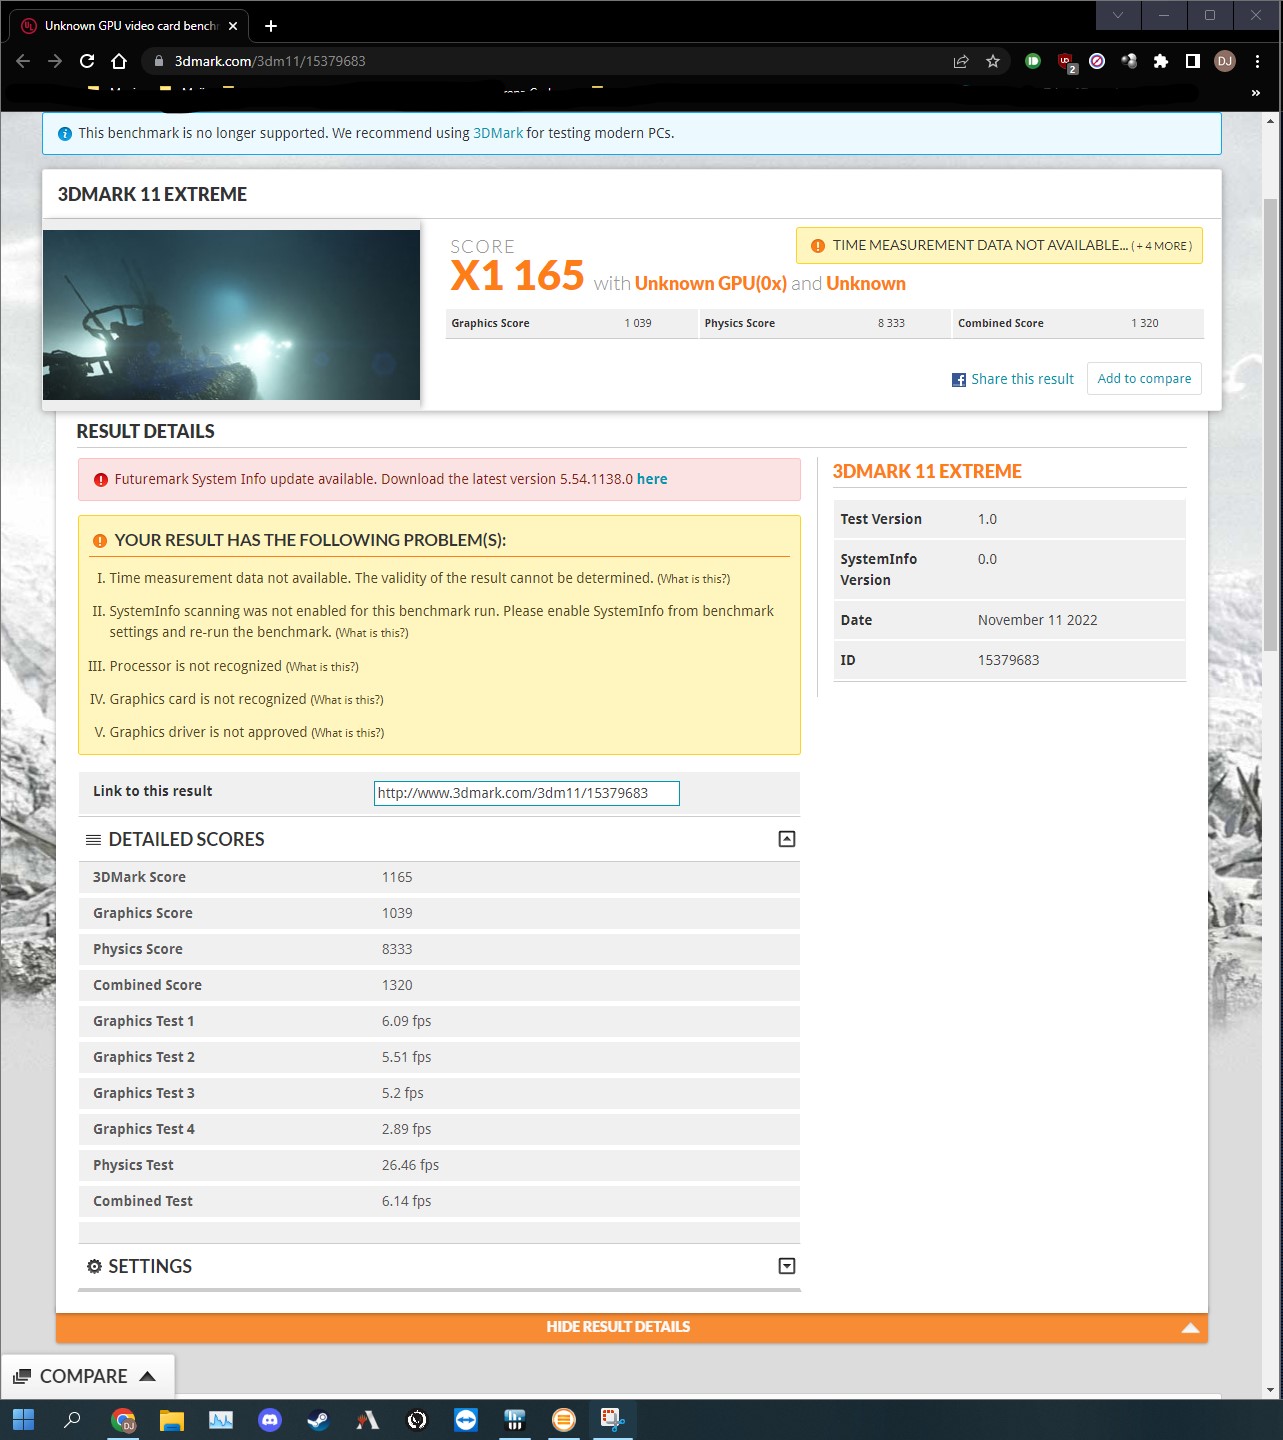This screenshot has height=1440, width=1283.
Task: Close the Unknown GPU video card tab
Action: click(x=233, y=26)
